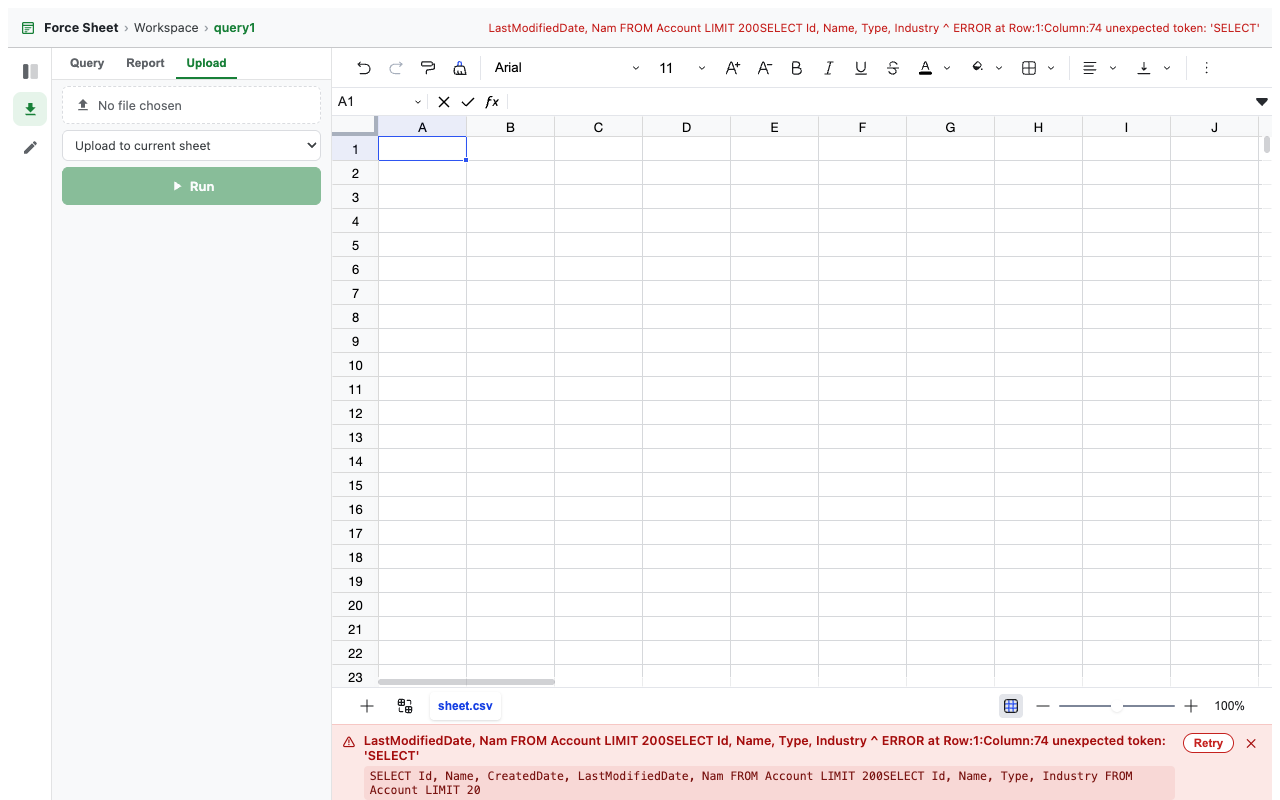Screen dimensions: 1280x800
Task: Select row 5 header
Action: (x=355, y=245)
